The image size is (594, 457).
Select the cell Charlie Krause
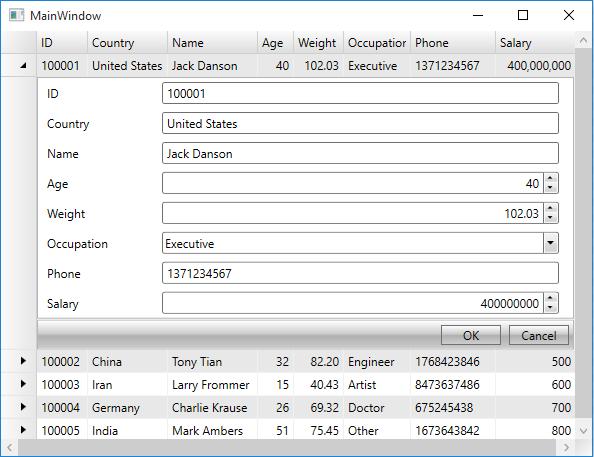point(213,408)
